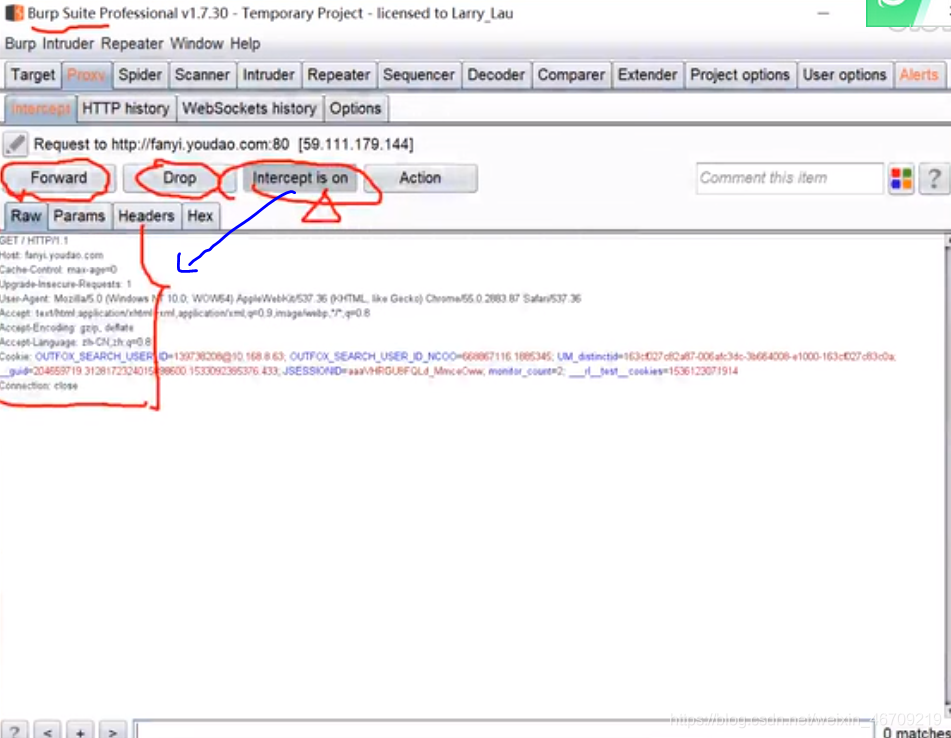Open the Alerts tab
951x738 pixels.
point(919,75)
